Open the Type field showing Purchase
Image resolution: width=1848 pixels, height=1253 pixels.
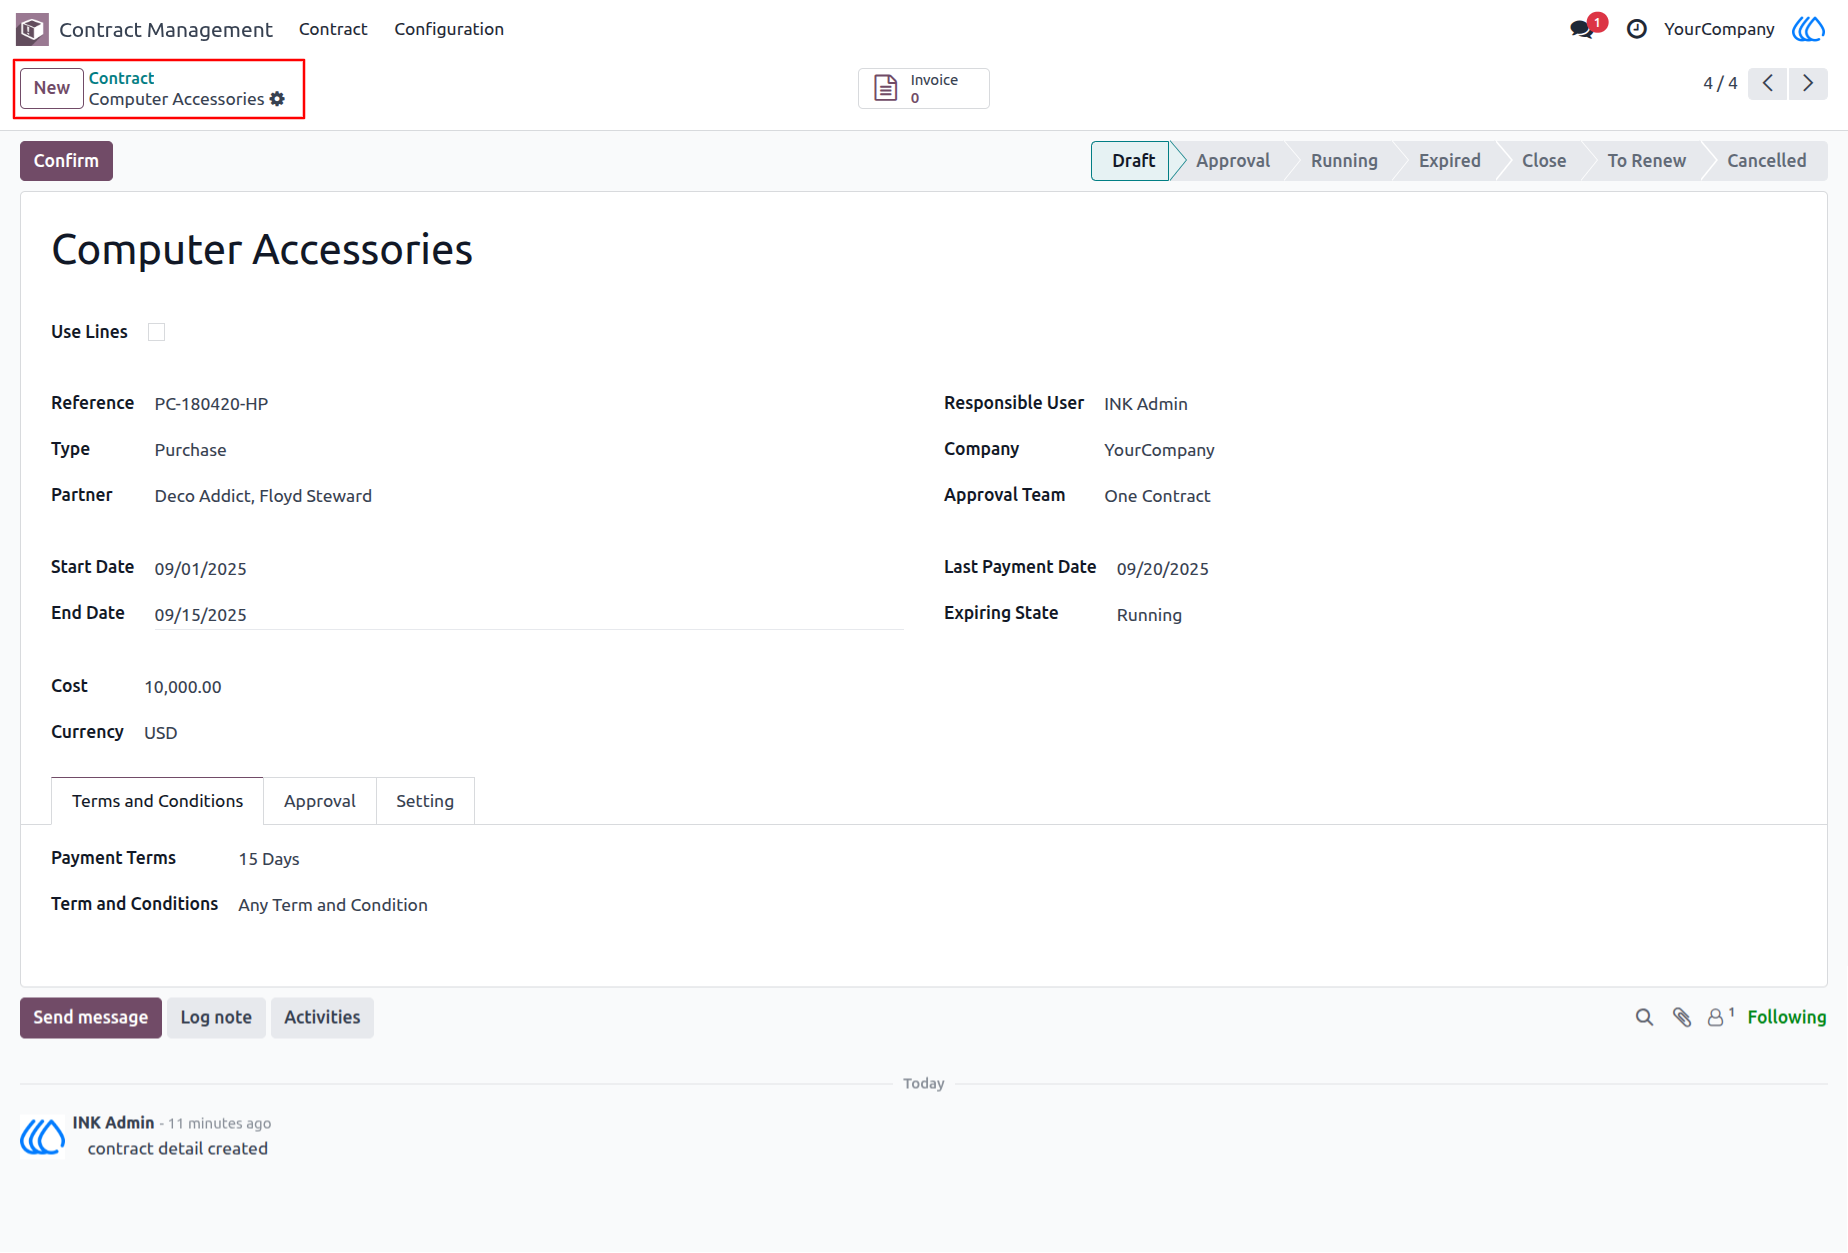(529, 450)
